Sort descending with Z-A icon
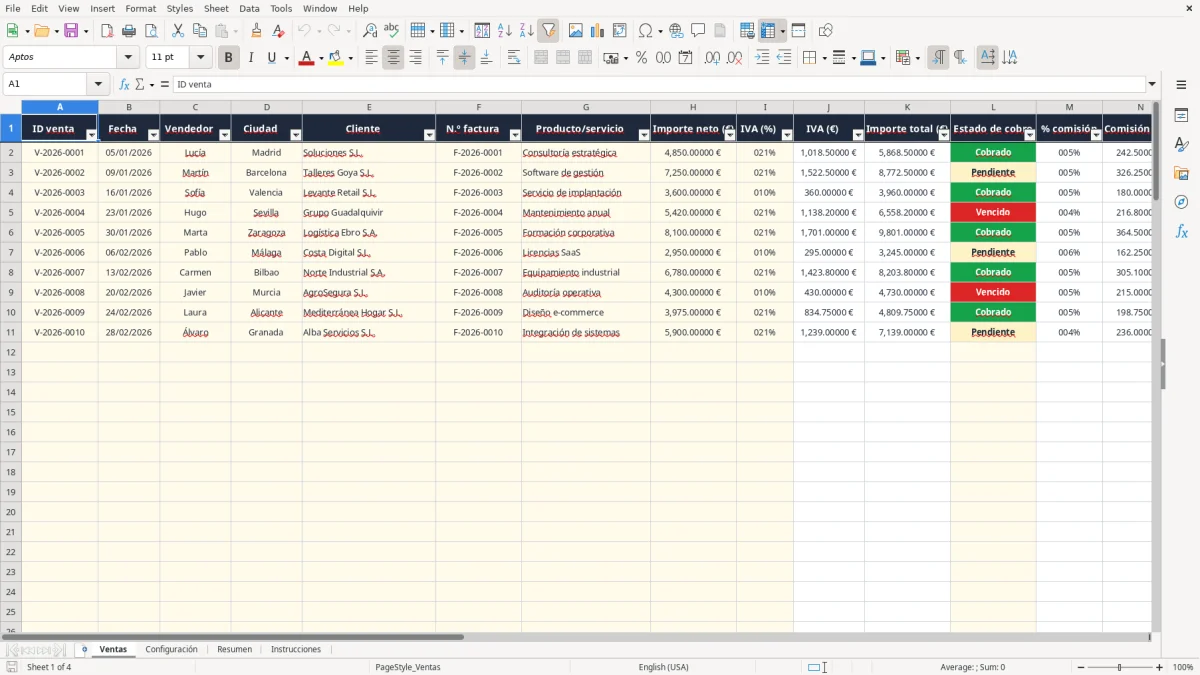This screenshot has height=675, width=1200. tap(526, 31)
